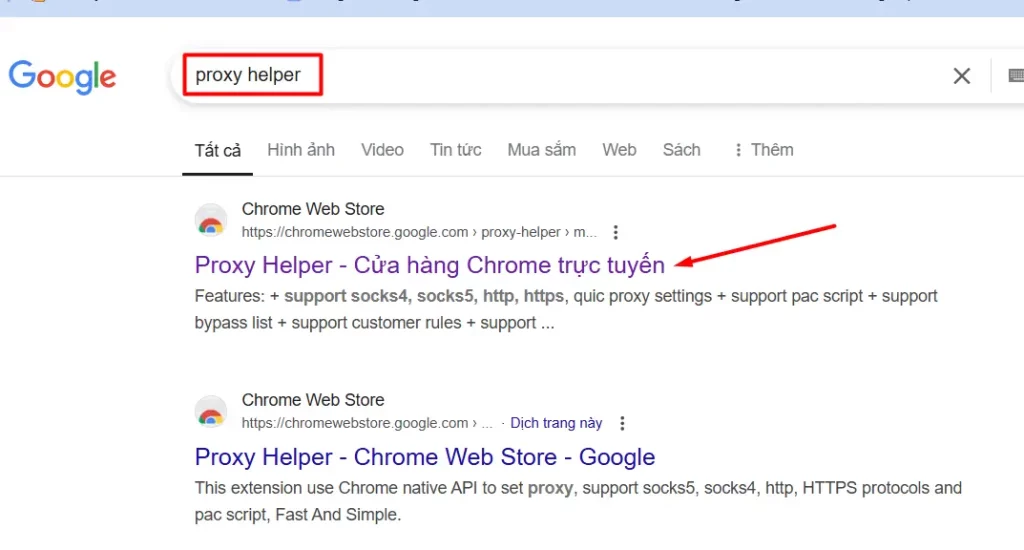Open "Proxy Helper - Chrome Web Store - Google" result

[424, 457]
